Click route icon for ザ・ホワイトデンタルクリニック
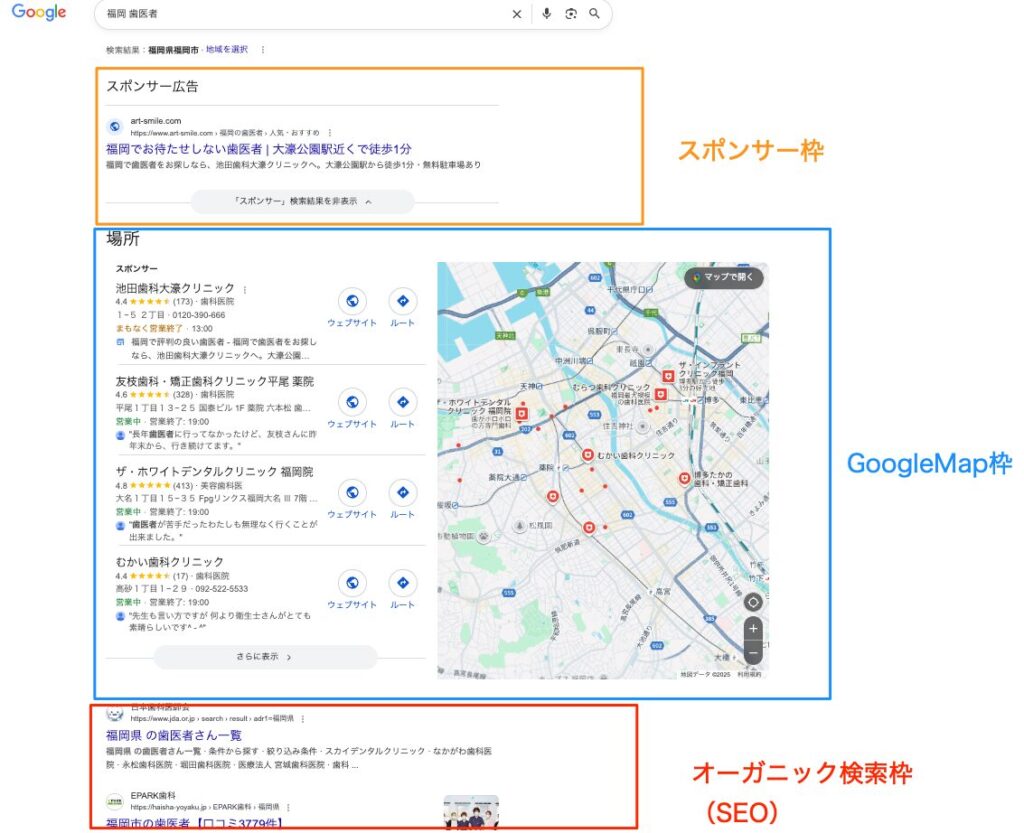This screenshot has width=1024, height=833. pos(402,493)
